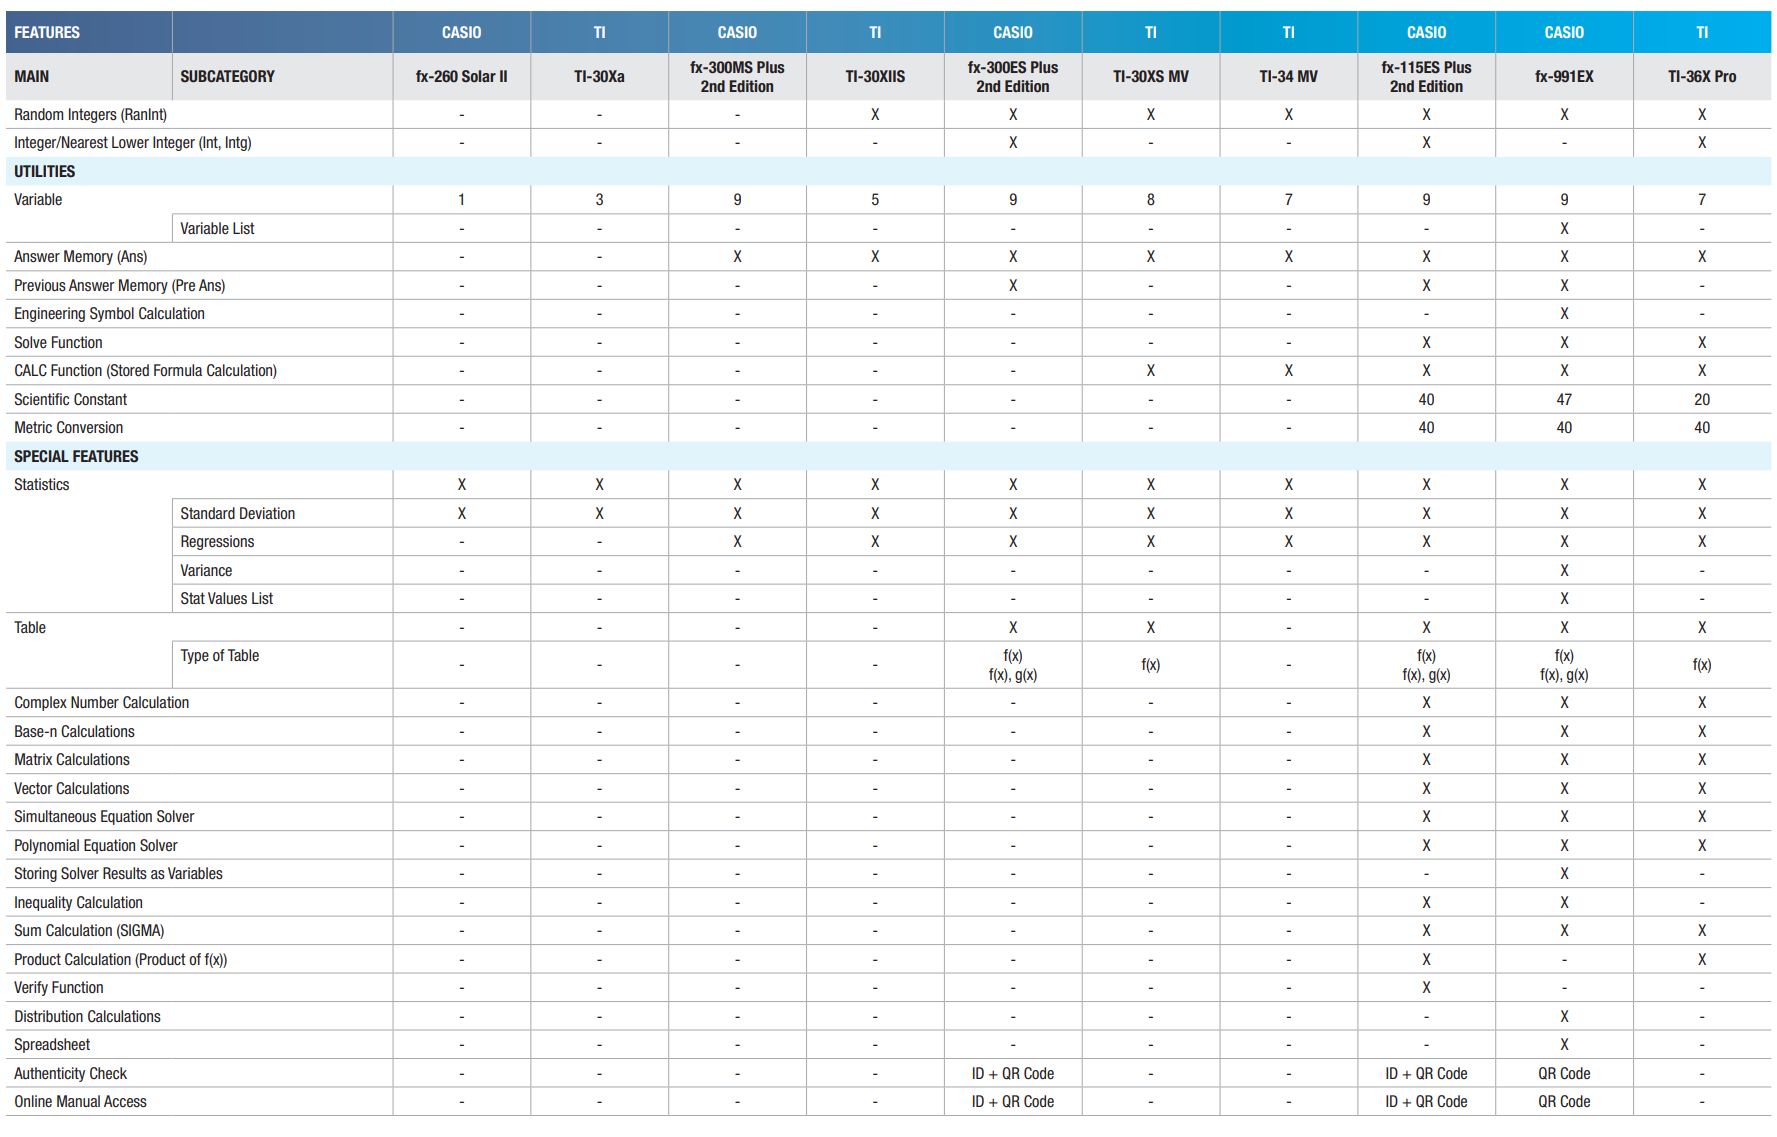Click the TI-30XS MV model header
Screen dimensions: 1777x1137
tap(1151, 76)
